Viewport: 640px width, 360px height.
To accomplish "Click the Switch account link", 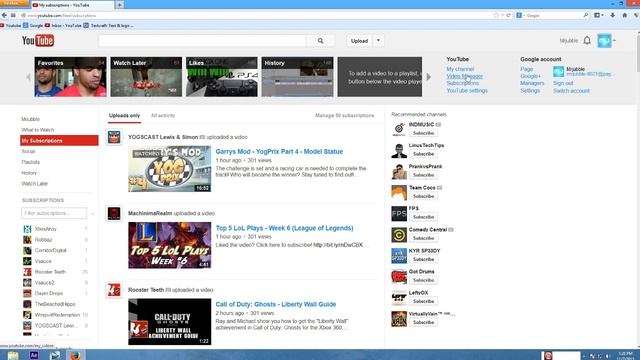I will [571, 91].
